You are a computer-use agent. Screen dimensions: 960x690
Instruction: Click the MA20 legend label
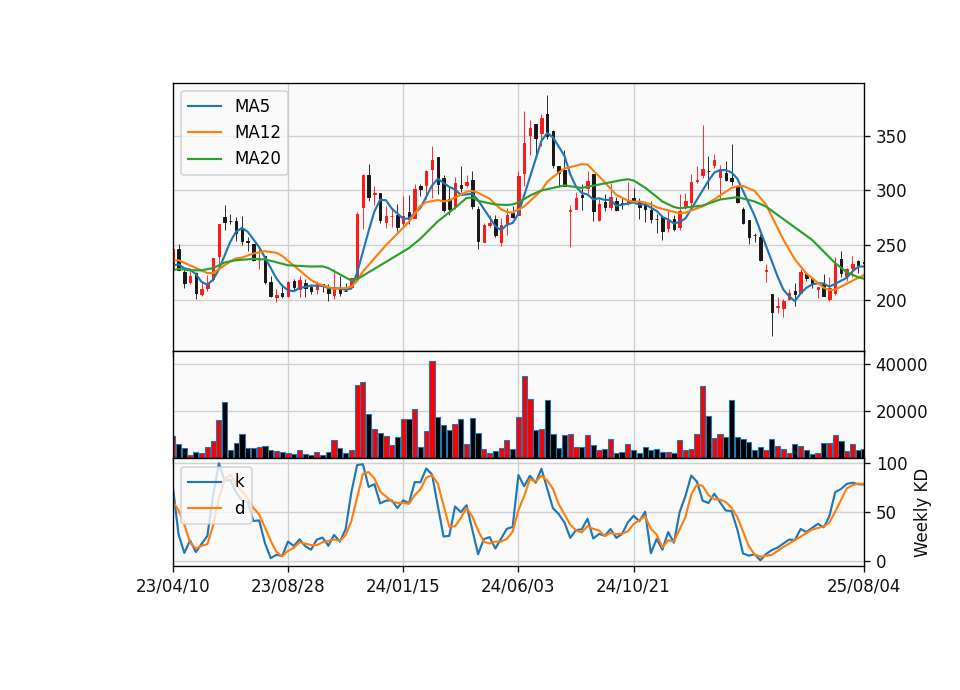(x=257, y=158)
